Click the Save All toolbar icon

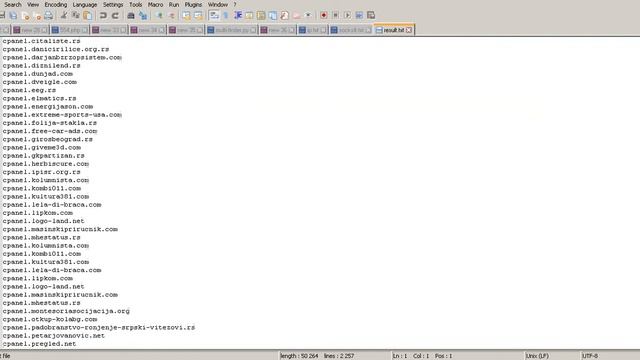[x=13, y=16]
